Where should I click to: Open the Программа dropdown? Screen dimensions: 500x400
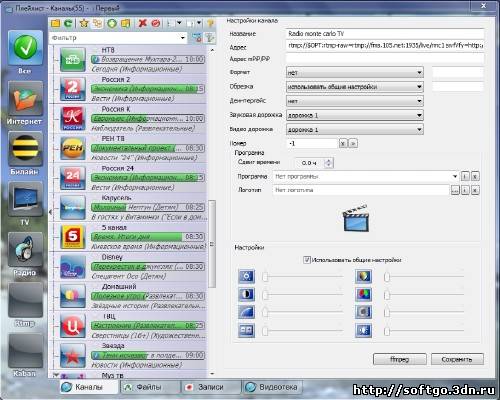(x=455, y=176)
